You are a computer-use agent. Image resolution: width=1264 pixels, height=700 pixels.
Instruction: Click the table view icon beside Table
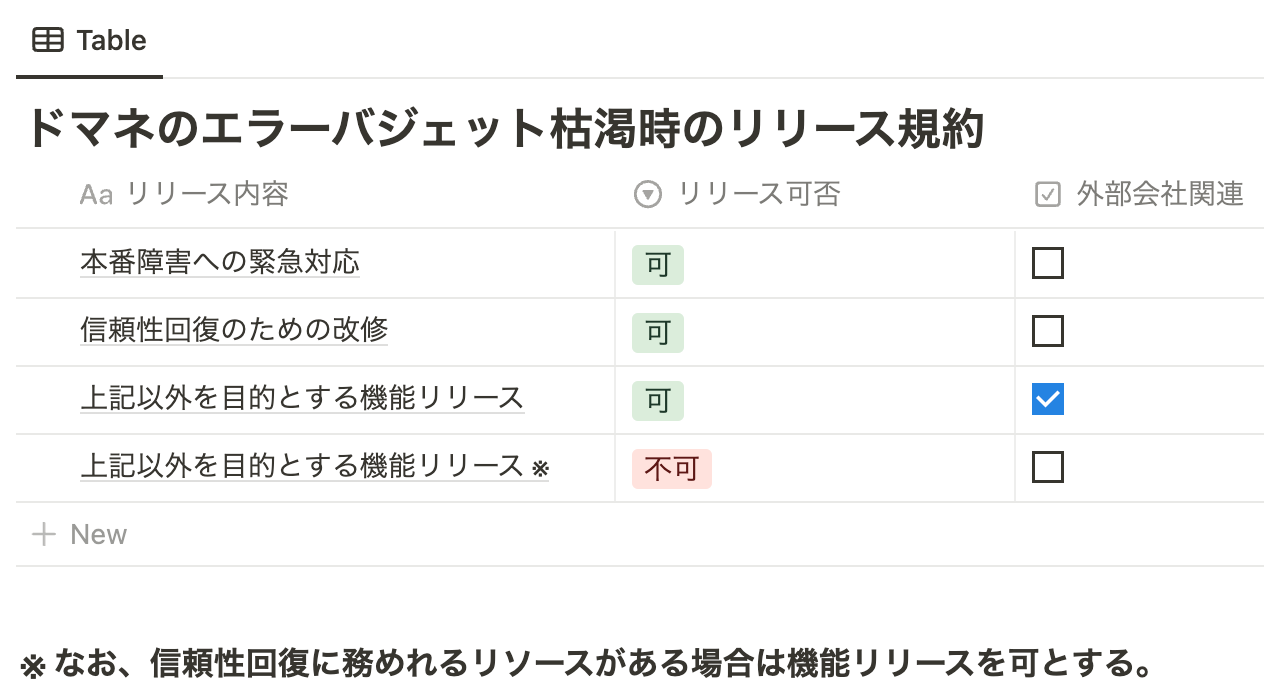pos(47,40)
